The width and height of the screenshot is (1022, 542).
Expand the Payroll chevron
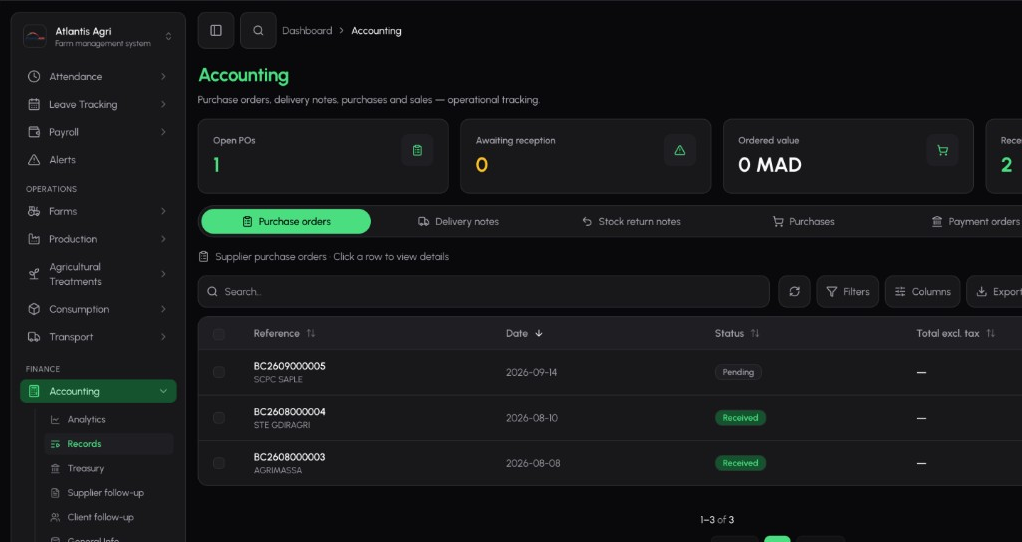coord(163,132)
